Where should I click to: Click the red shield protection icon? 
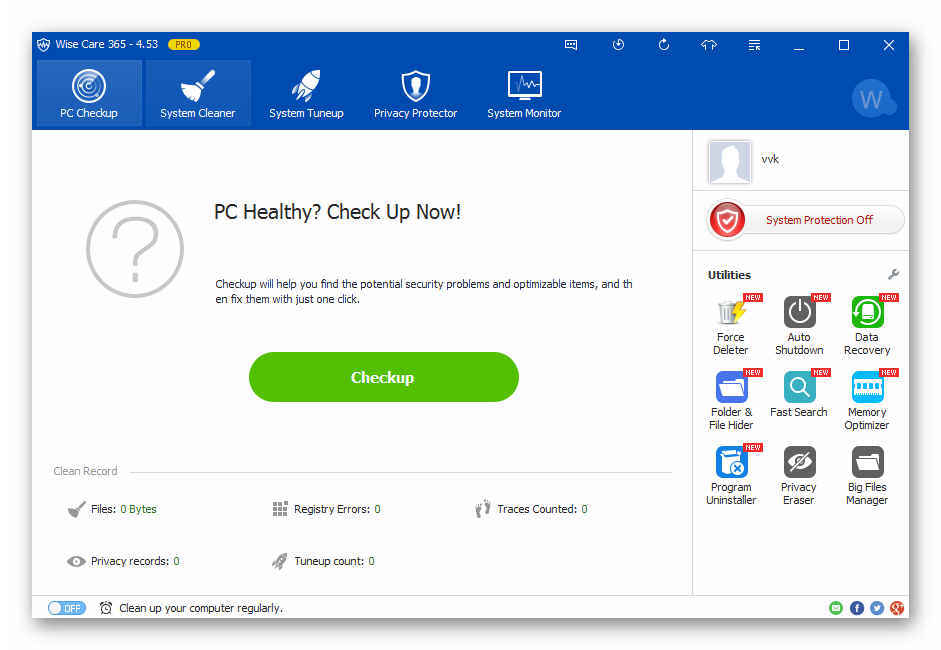(727, 220)
